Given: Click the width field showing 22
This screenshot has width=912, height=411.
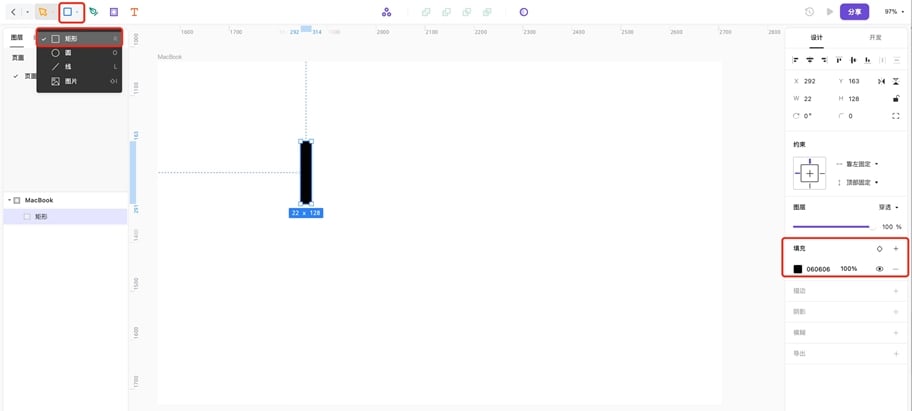Looking at the screenshot, I should pos(807,99).
